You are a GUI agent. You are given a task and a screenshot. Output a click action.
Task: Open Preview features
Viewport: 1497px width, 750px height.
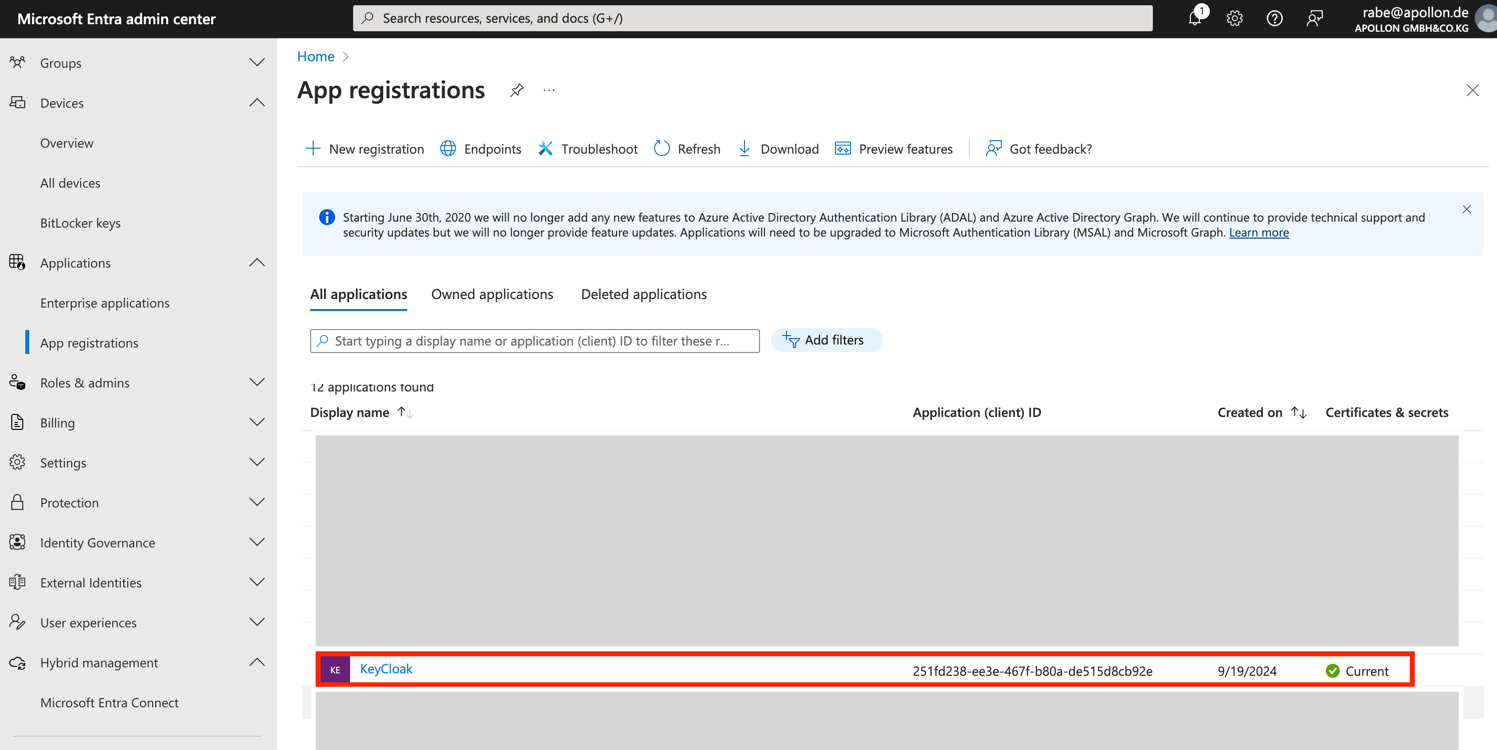pyautogui.click(x=894, y=149)
